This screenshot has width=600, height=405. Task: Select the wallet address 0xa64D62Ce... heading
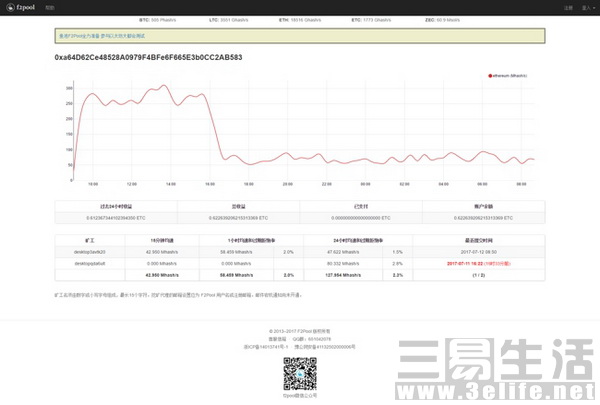[x=148, y=57]
